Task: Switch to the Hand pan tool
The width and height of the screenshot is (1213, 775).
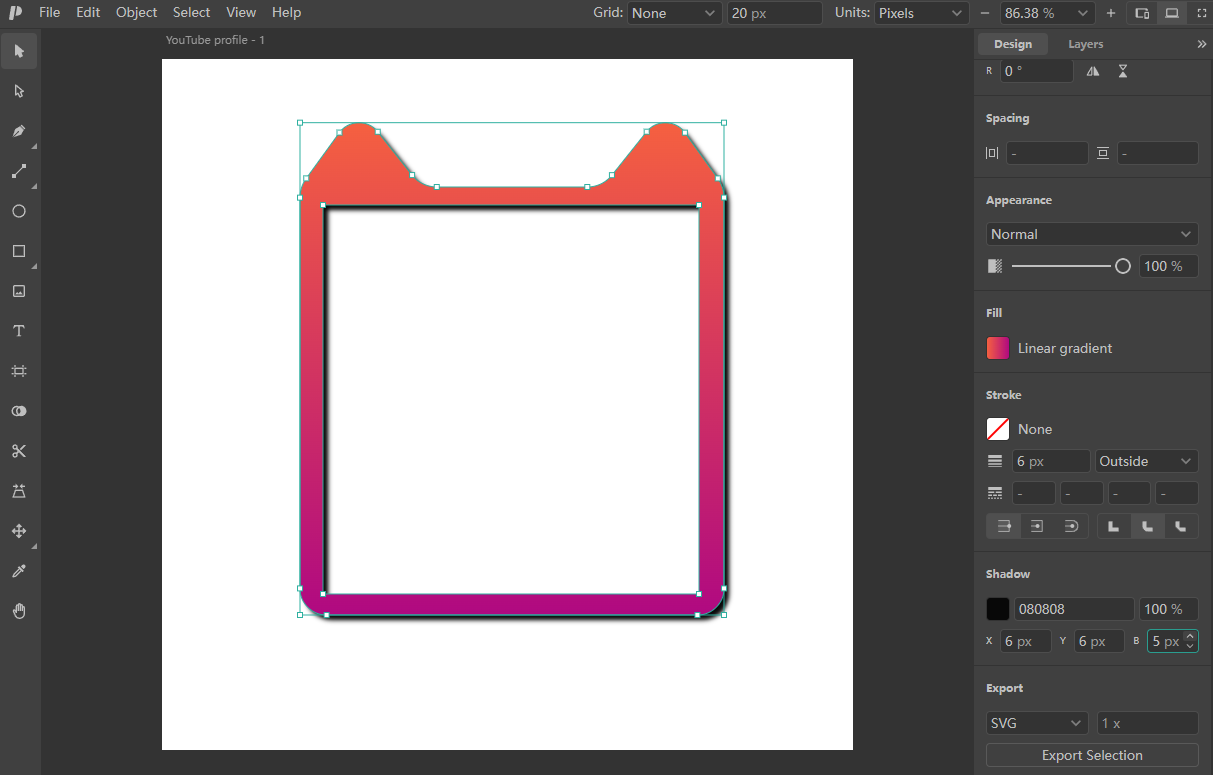Action: (19, 611)
